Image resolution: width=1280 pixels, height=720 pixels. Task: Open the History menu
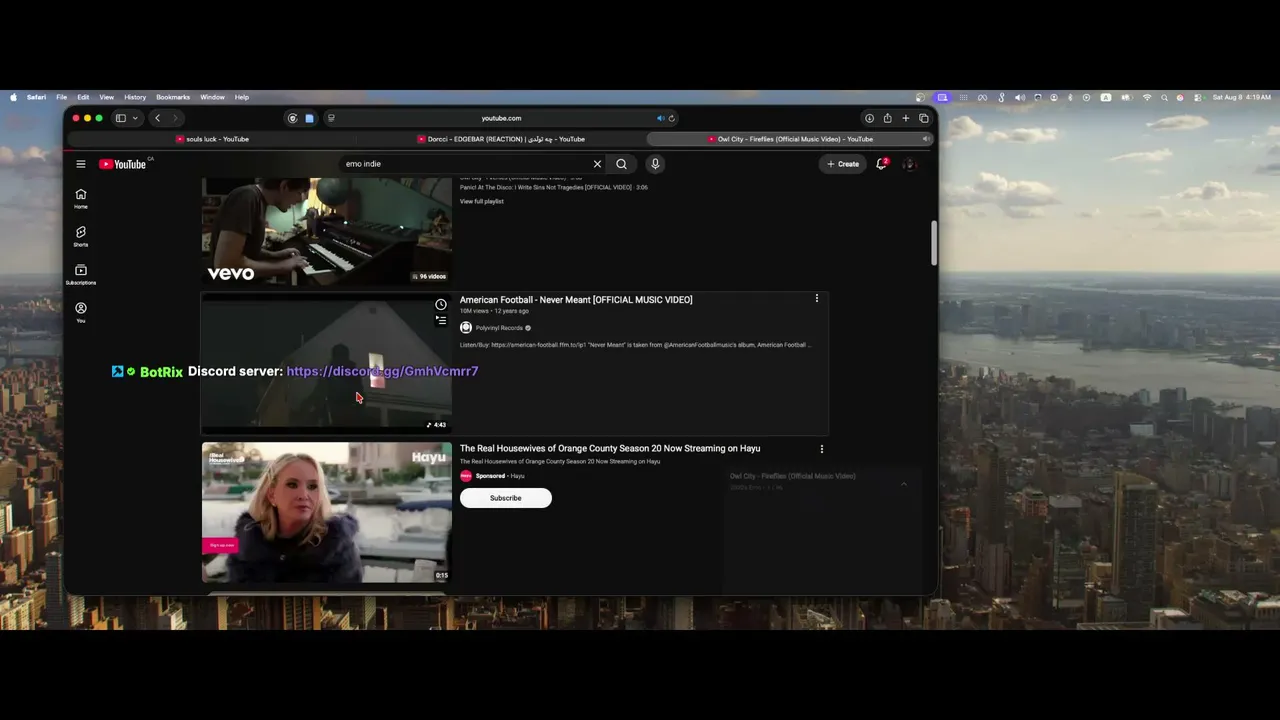(x=135, y=97)
